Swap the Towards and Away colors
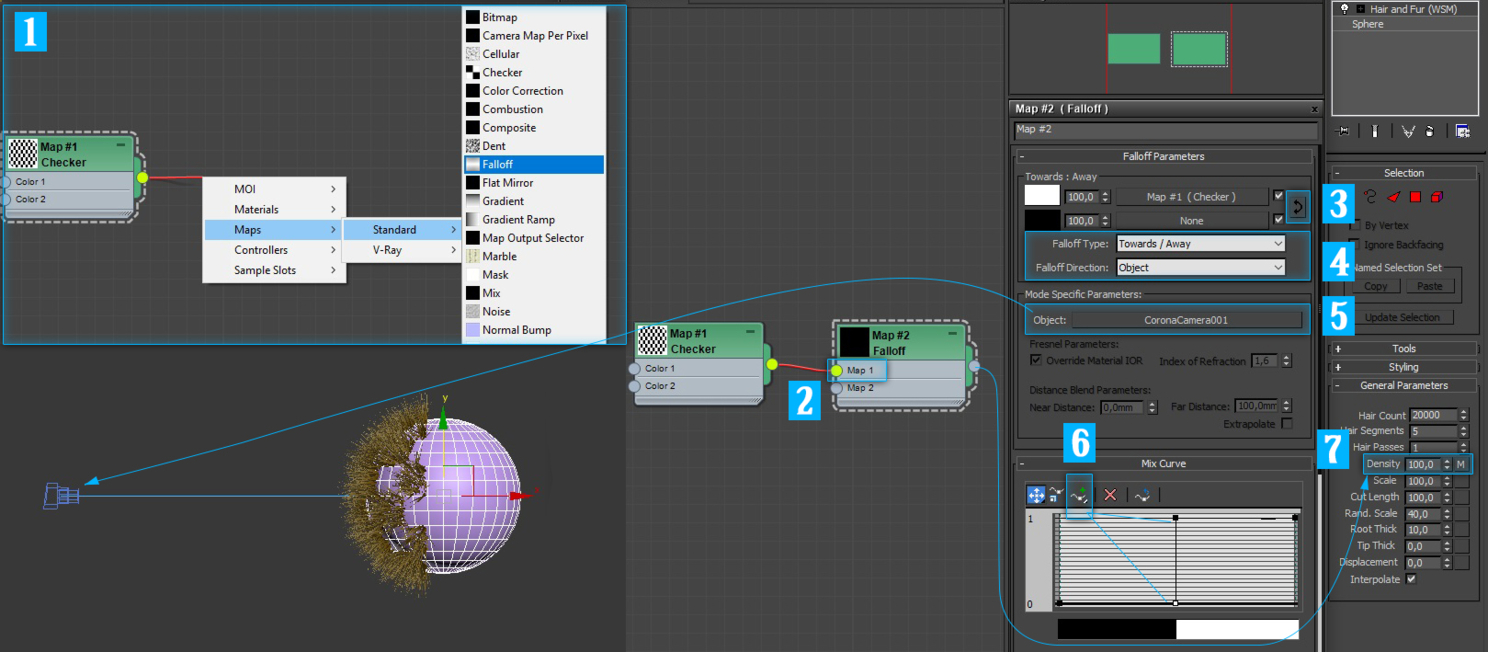The image size is (1488, 652). pyautogui.click(x=1298, y=207)
